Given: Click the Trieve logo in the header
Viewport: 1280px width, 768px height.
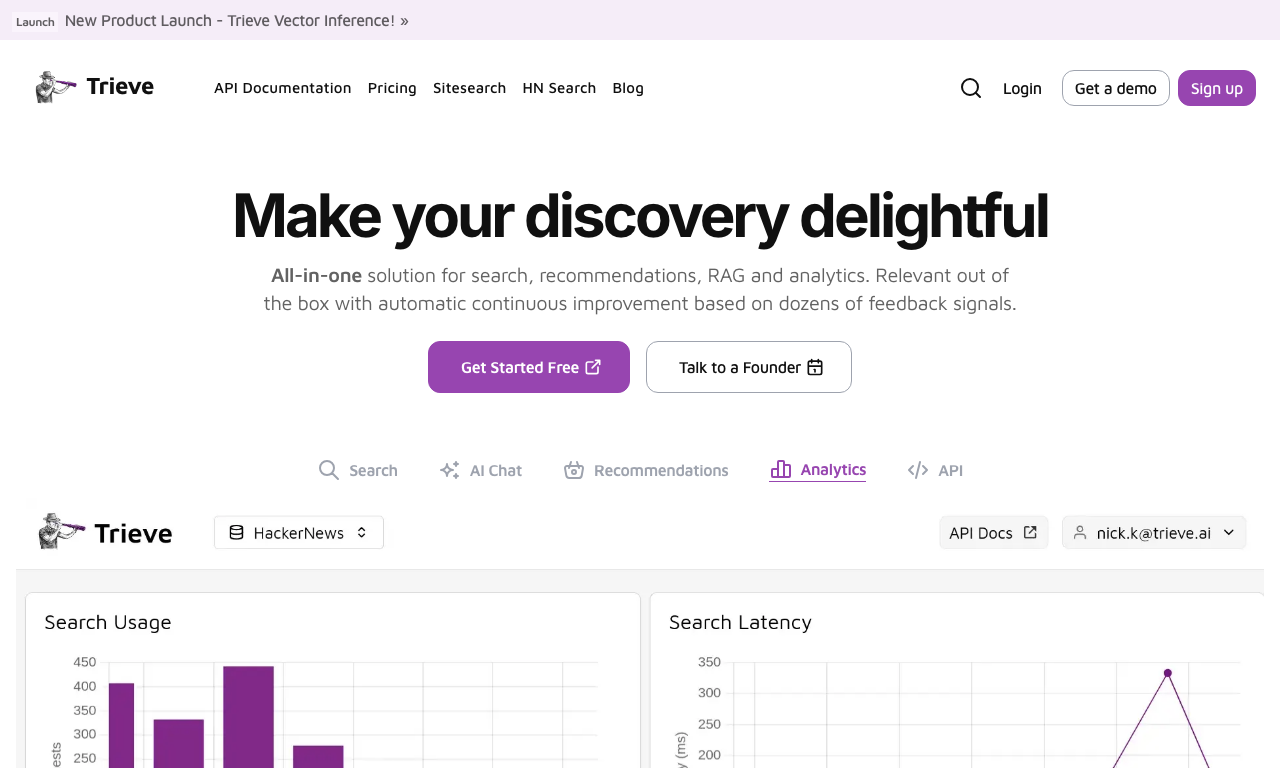Looking at the screenshot, I should coord(95,87).
